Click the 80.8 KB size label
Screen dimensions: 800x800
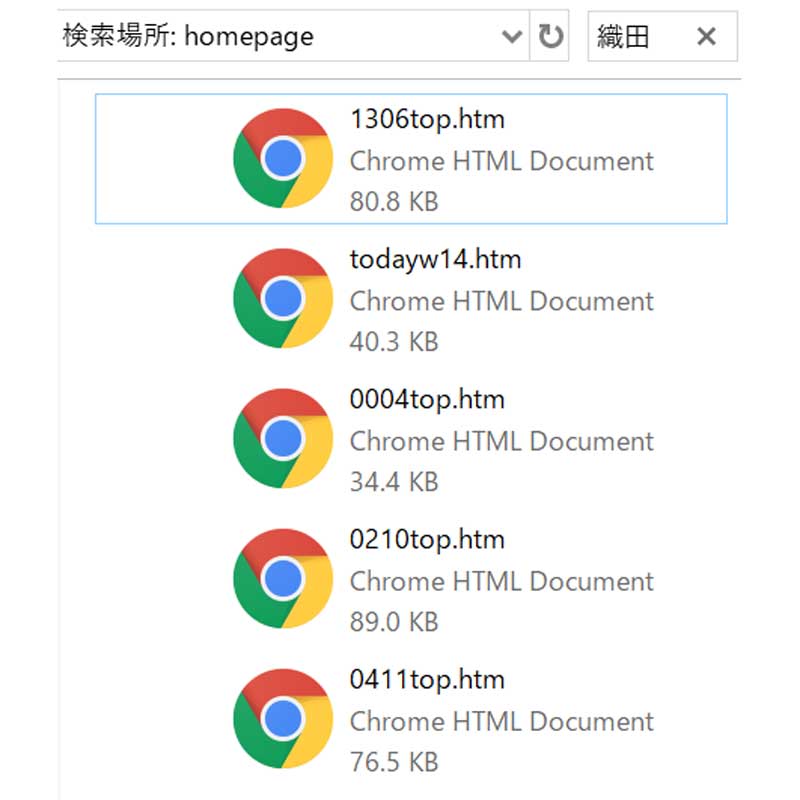tap(394, 202)
